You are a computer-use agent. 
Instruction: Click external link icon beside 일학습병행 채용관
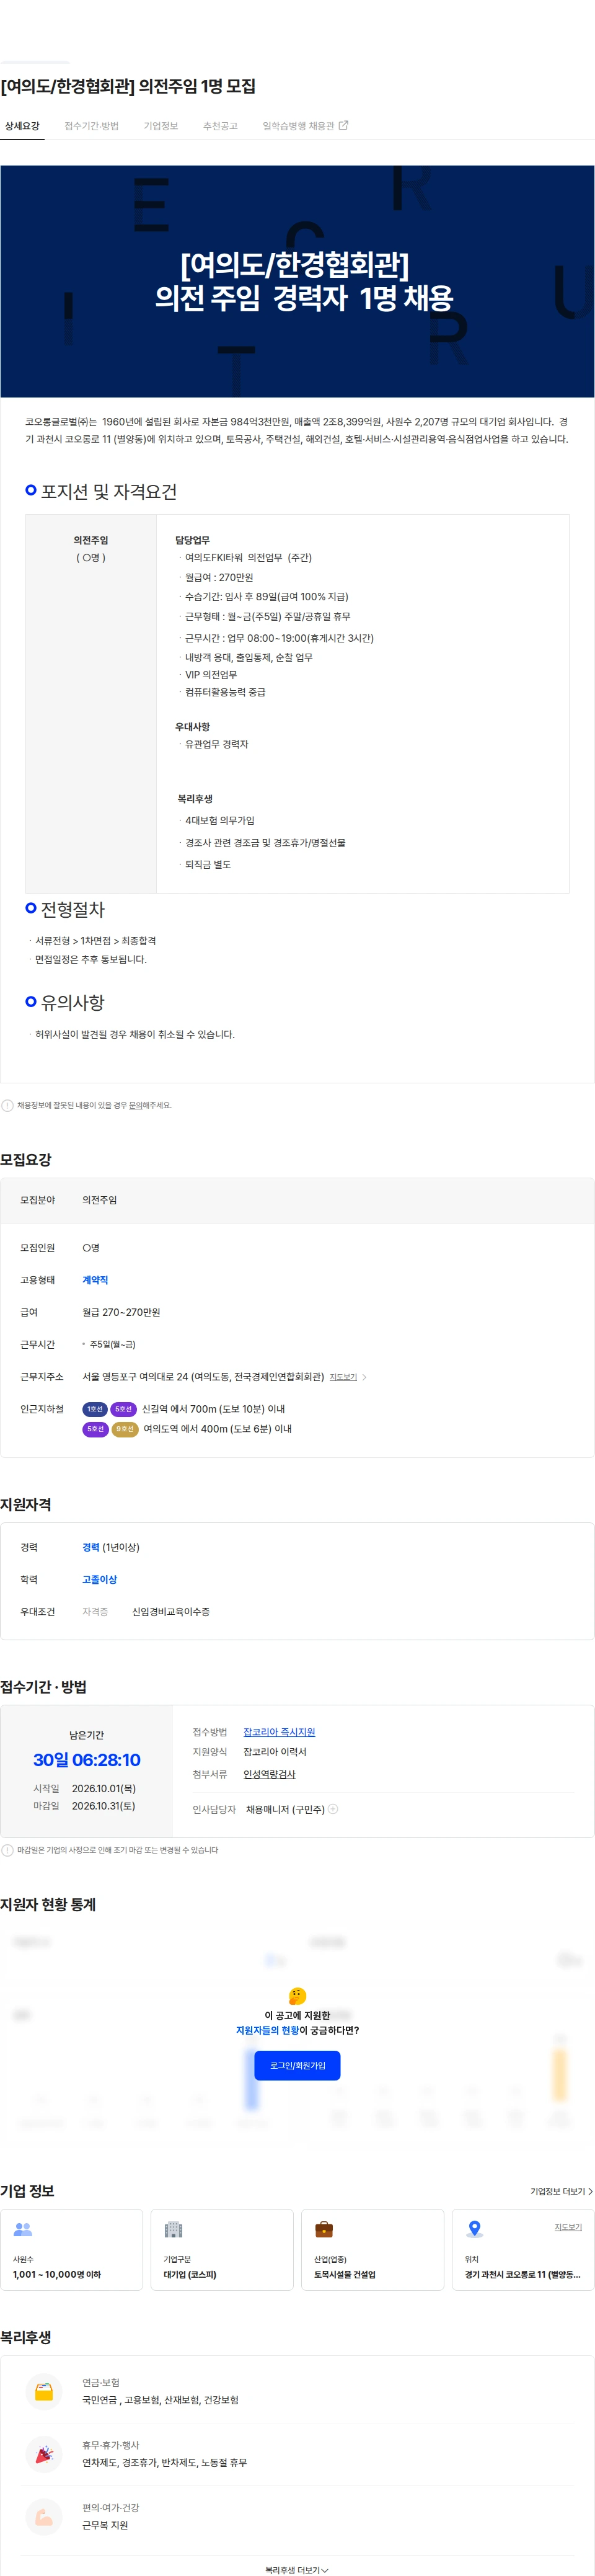[344, 125]
